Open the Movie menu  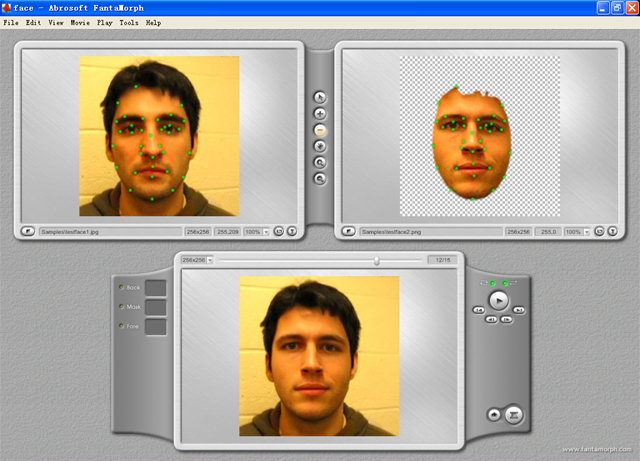[80, 22]
